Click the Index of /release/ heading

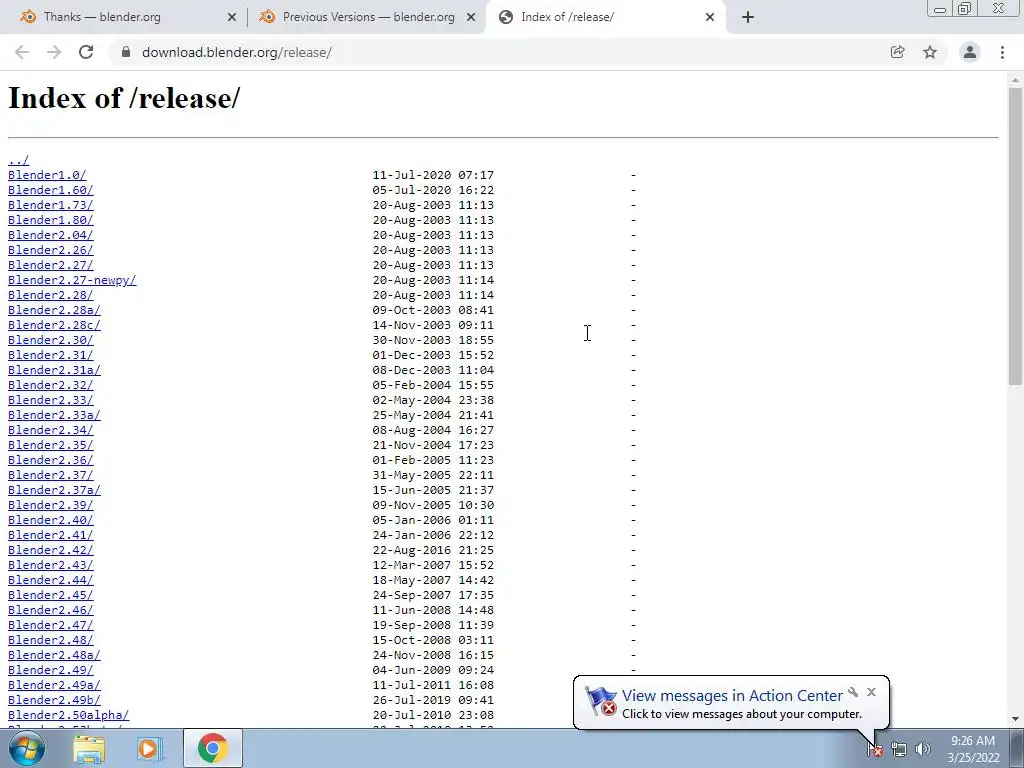(124, 98)
